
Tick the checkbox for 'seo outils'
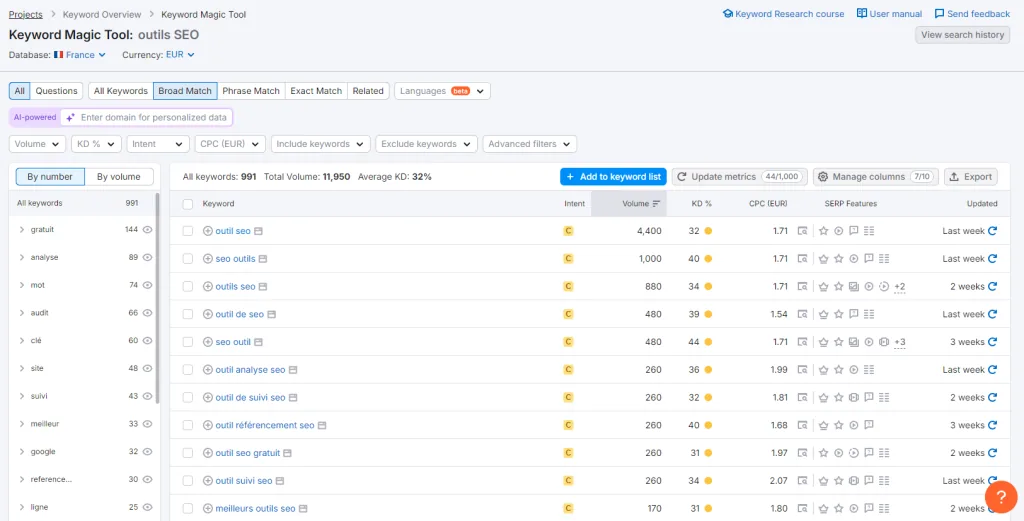point(188,259)
